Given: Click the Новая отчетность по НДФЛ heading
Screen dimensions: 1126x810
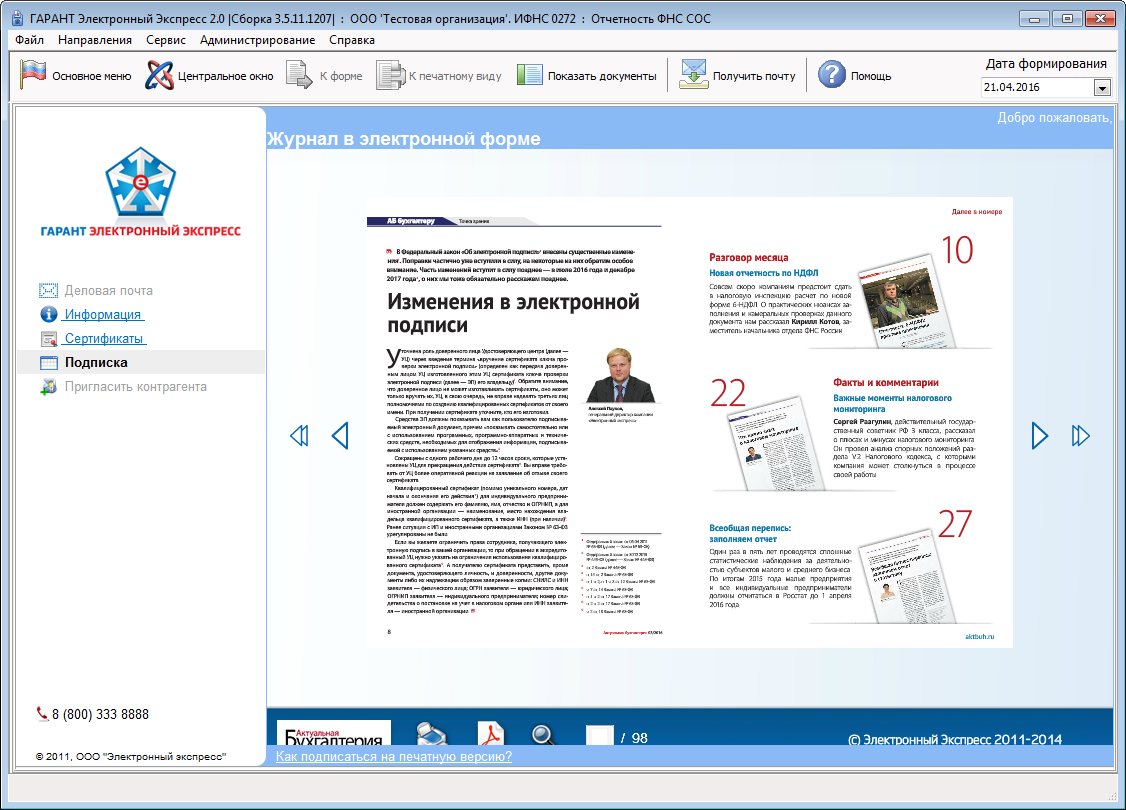Looking at the screenshot, I should pyautogui.click(x=763, y=273).
